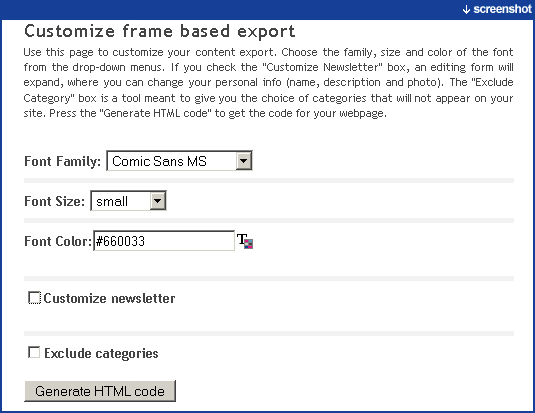Viewport: 535px width, 413px height.
Task: Follow the "screenshot" link in header
Action: (502, 9)
